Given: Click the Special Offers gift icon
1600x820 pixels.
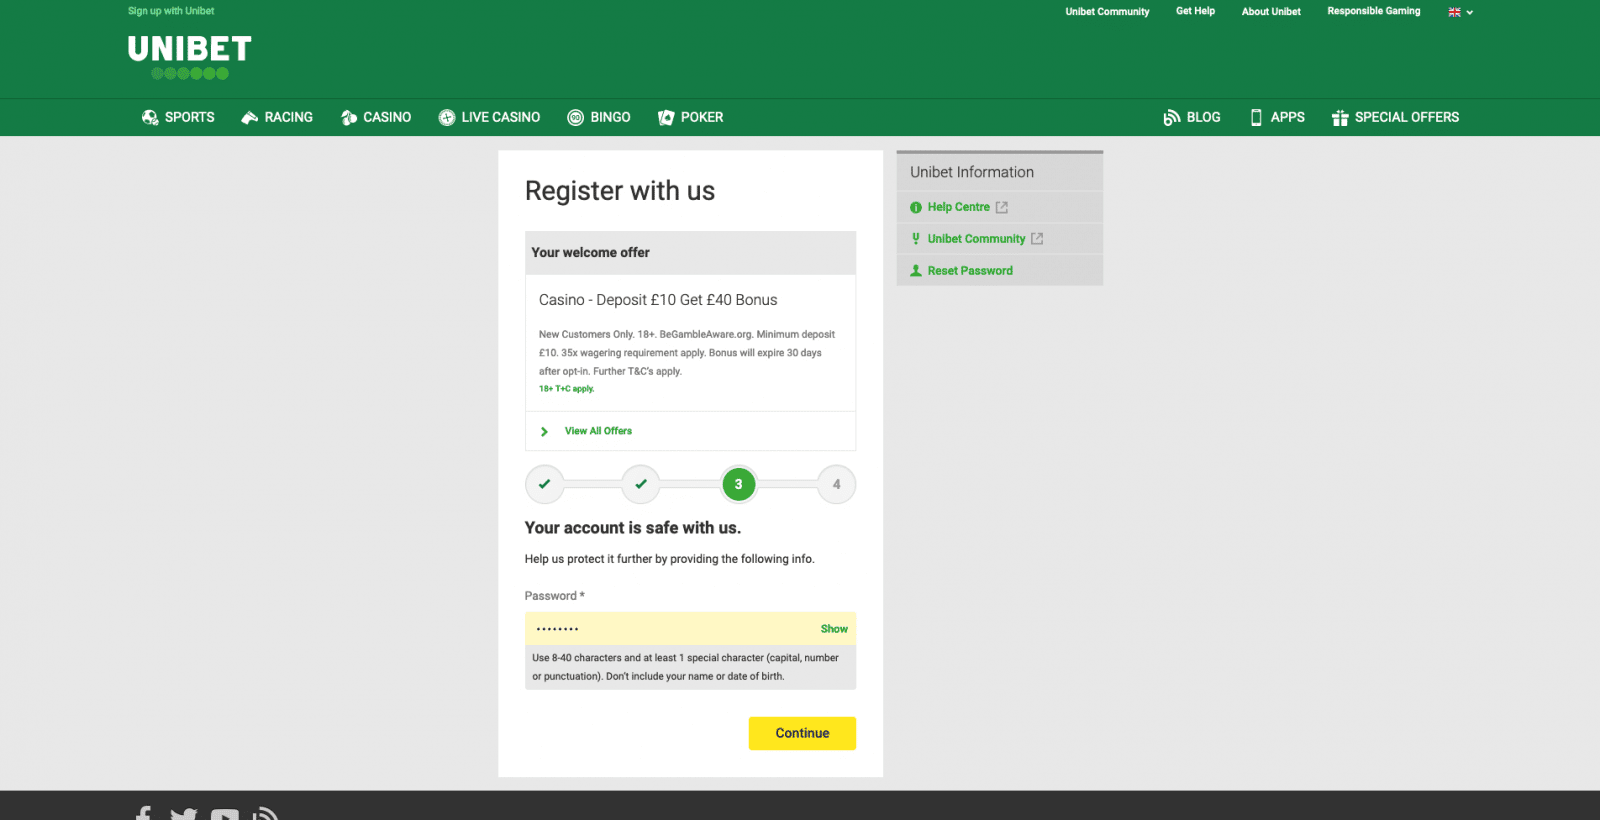Looking at the screenshot, I should [1340, 118].
